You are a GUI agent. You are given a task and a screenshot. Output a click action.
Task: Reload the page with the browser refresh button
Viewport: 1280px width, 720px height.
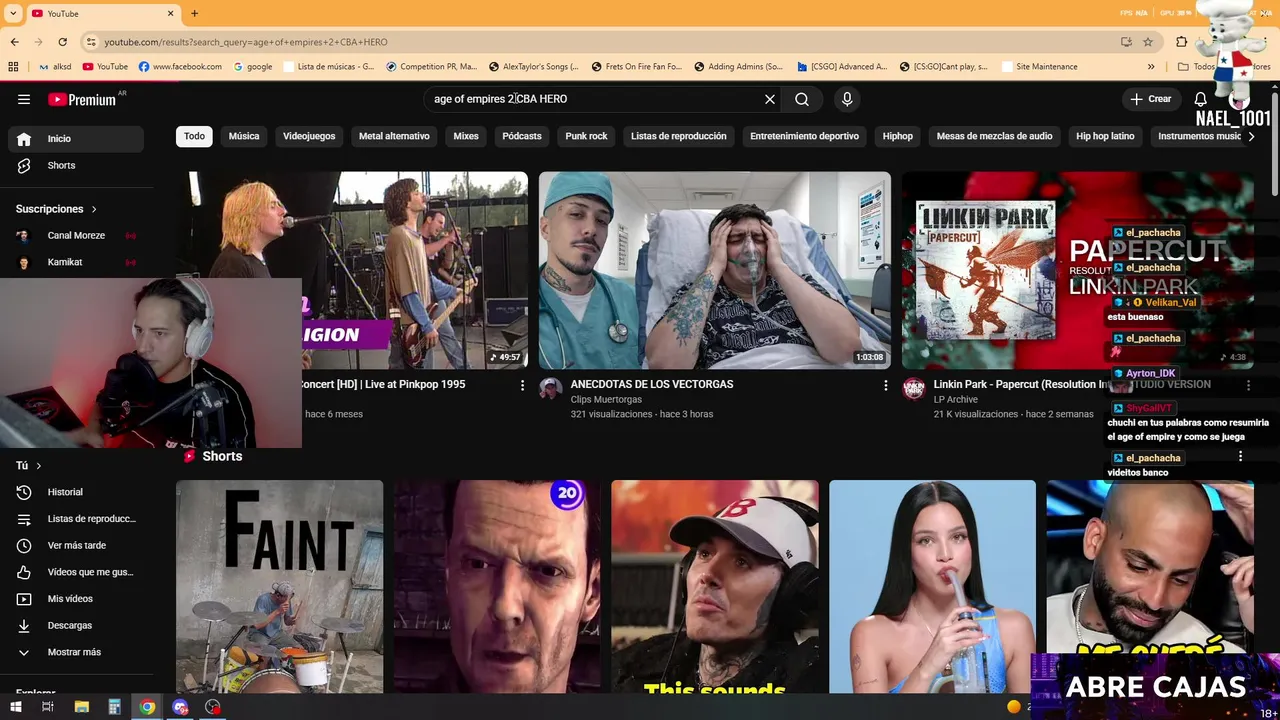pyautogui.click(x=63, y=42)
